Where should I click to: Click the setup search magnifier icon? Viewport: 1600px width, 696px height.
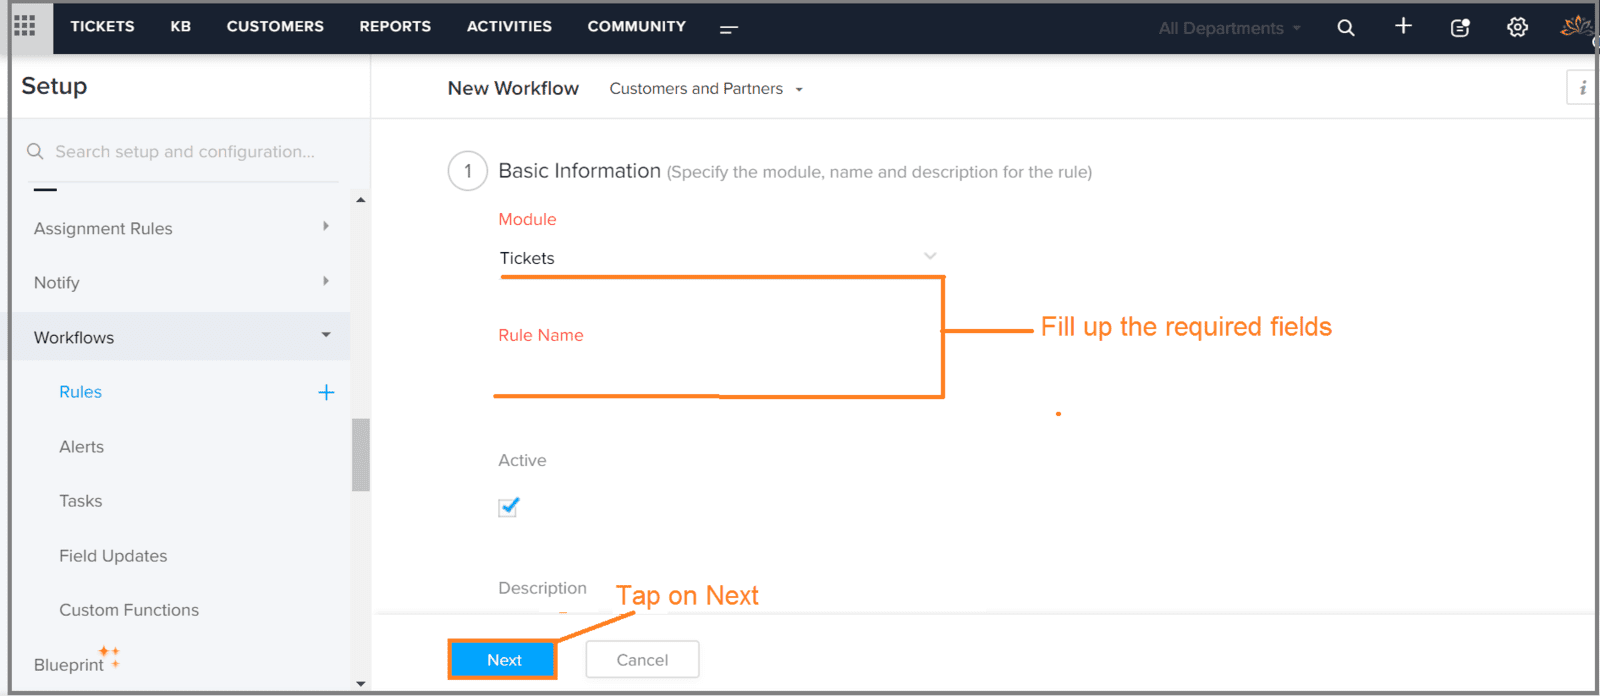pos(35,151)
